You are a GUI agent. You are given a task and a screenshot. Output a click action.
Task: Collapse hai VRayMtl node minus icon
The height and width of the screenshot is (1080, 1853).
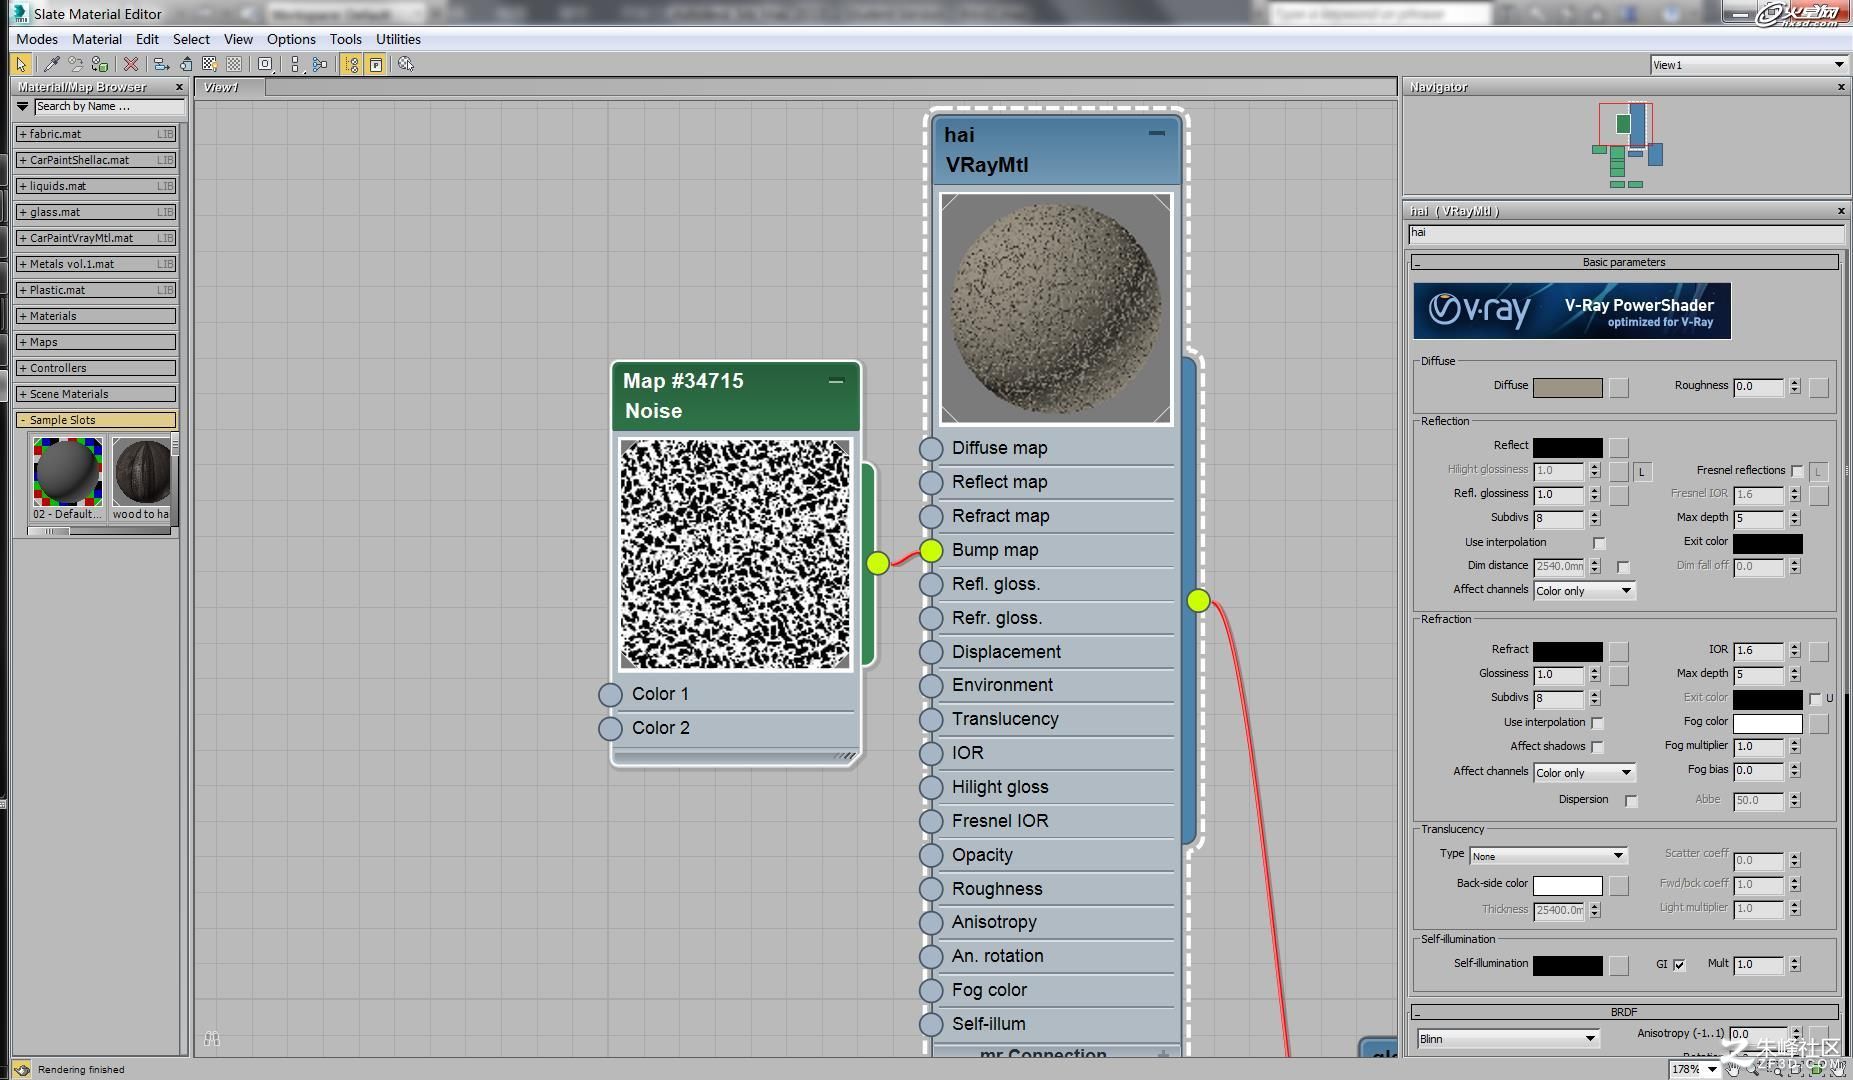1157,133
